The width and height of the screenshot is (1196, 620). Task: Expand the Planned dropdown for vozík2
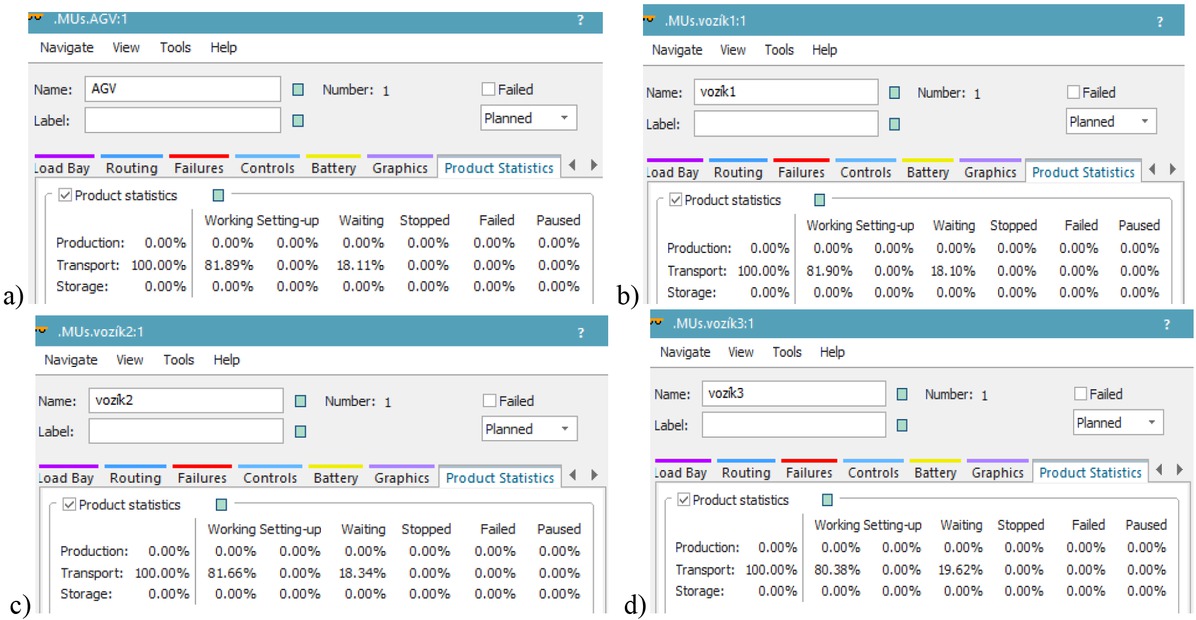[529, 429]
